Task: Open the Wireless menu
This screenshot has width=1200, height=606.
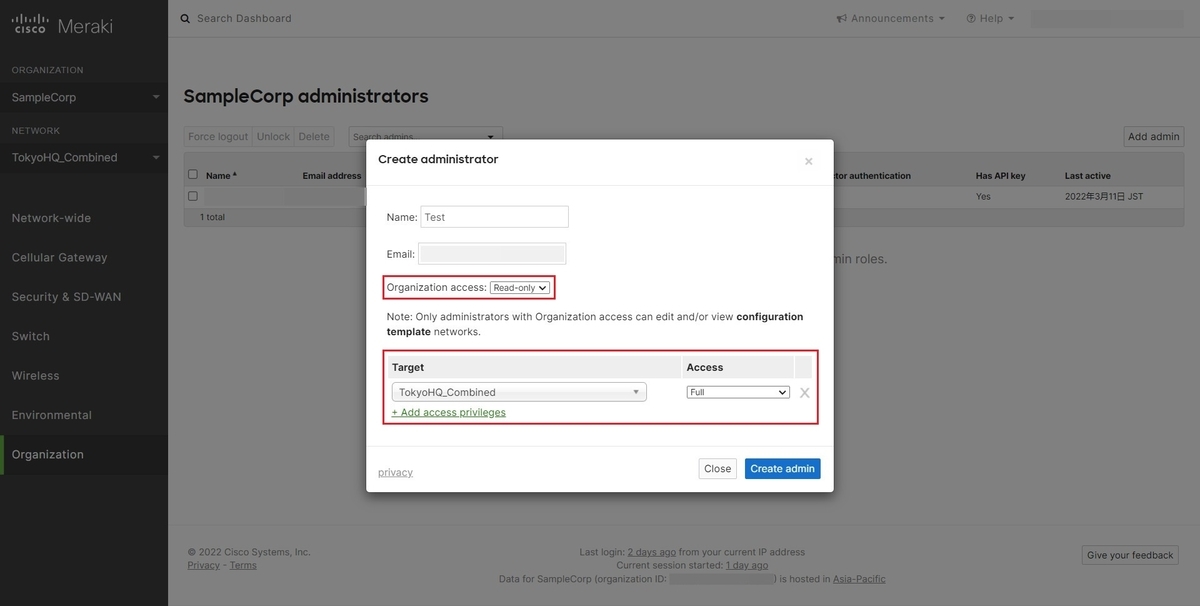Action: (35, 376)
